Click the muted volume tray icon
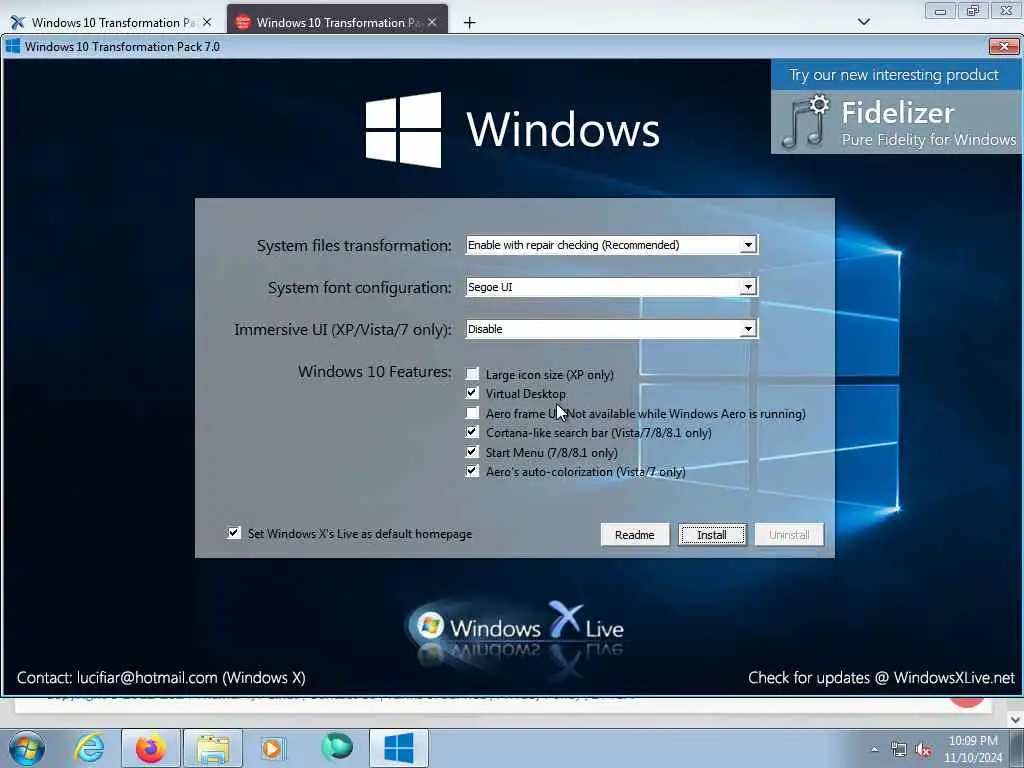 [923, 749]
